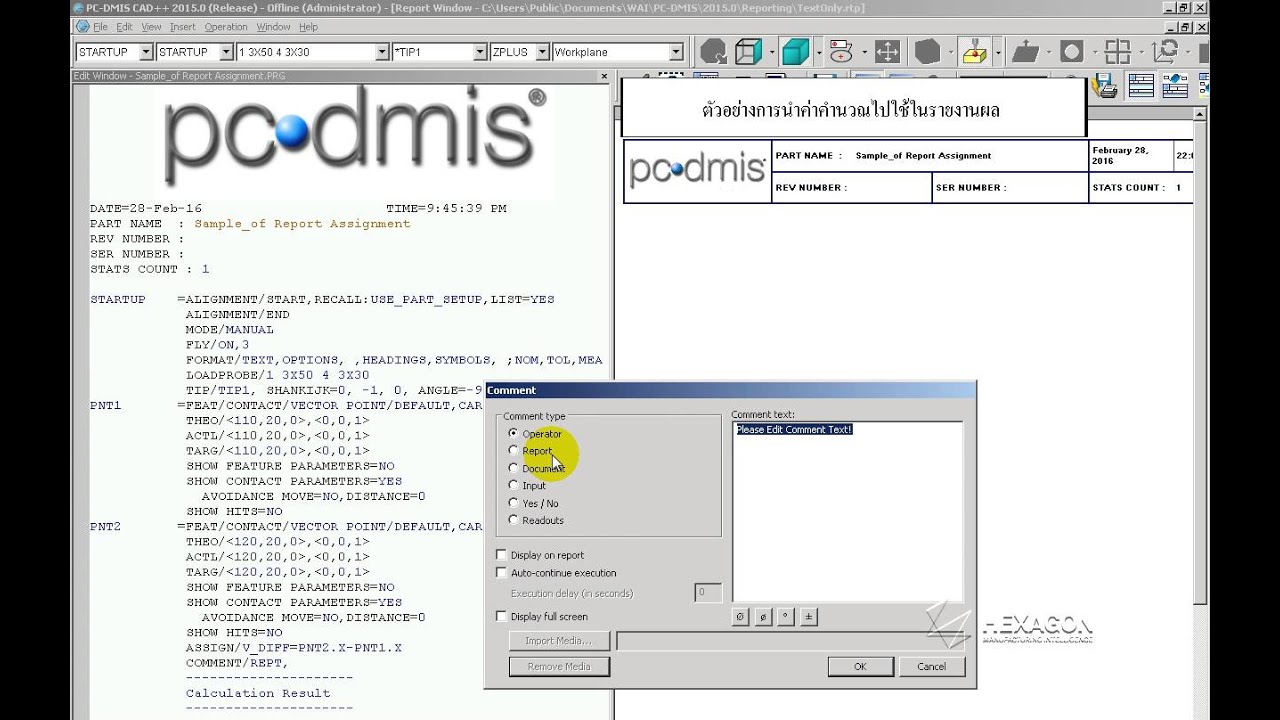Image resolution: width=1280 pixels, height=720 pixels.
Task: Click the report template with CAD icon
Action: [1176, 86]
